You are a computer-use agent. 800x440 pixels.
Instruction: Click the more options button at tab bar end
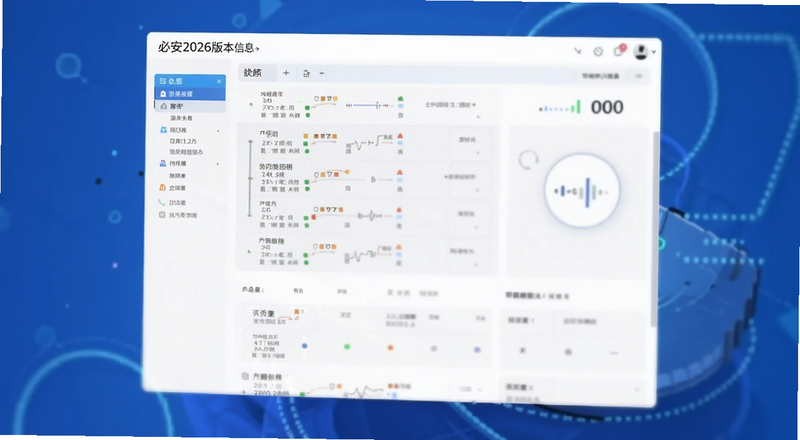click(639, 76)
